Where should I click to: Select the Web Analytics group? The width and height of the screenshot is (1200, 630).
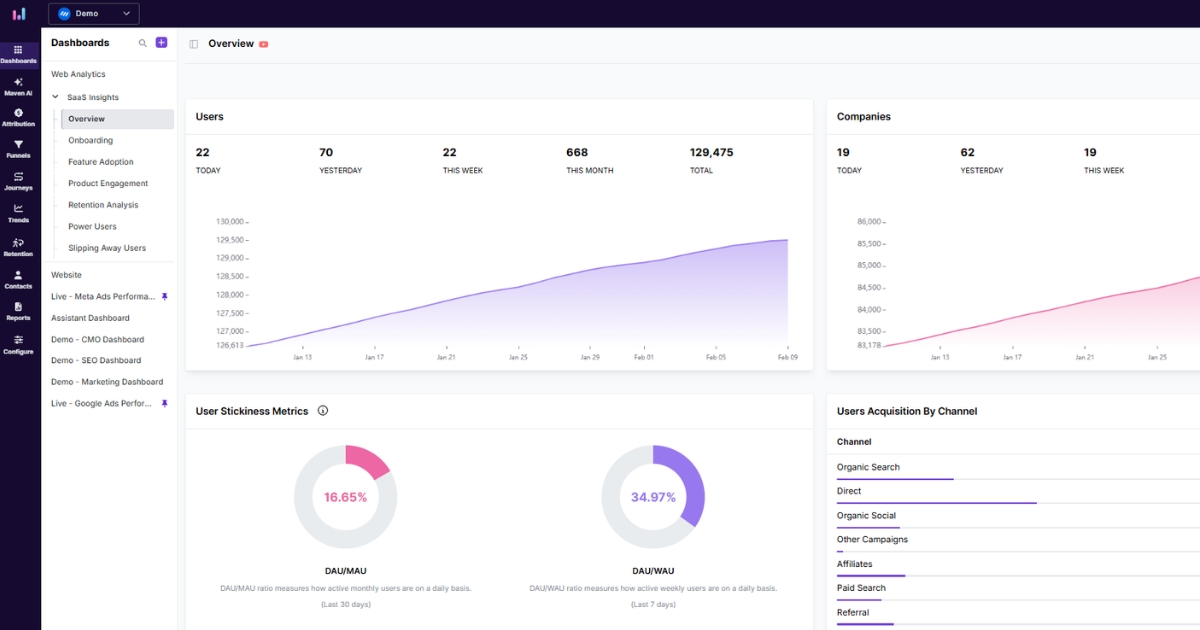[78, 74]
